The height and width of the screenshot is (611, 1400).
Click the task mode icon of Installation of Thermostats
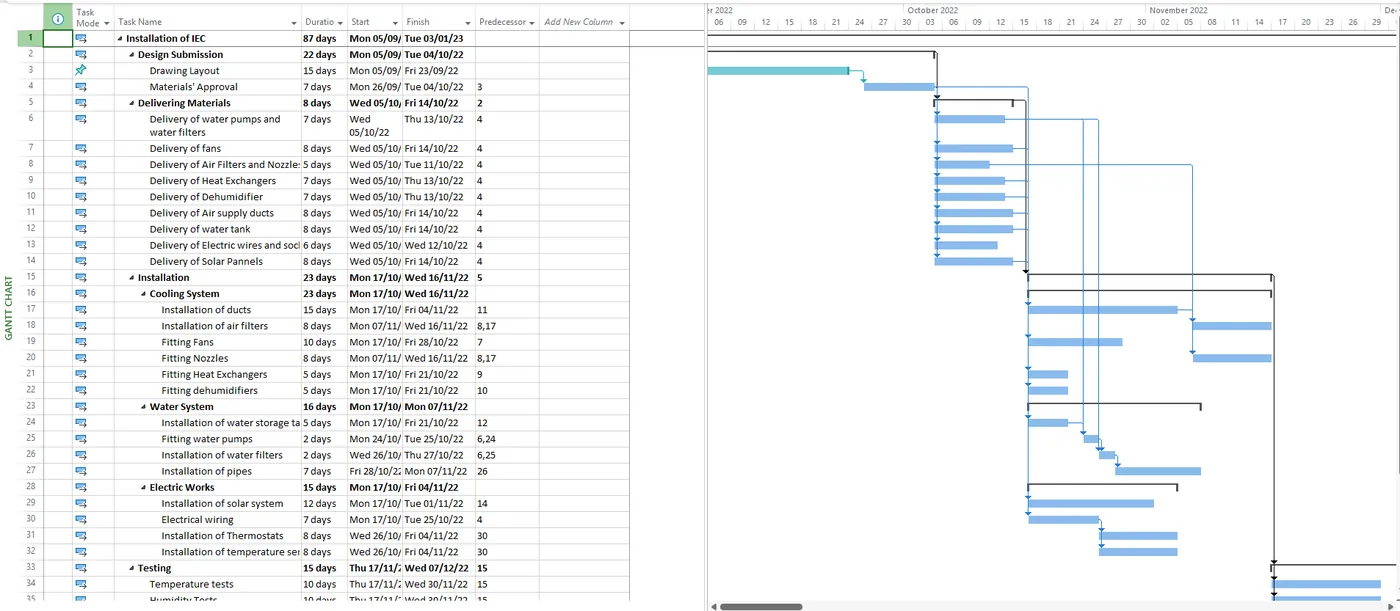81,535
